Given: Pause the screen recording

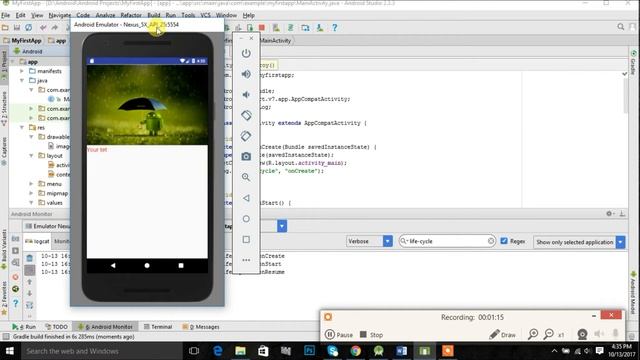Looking at the screenshot, I should [x=339, y=335].
